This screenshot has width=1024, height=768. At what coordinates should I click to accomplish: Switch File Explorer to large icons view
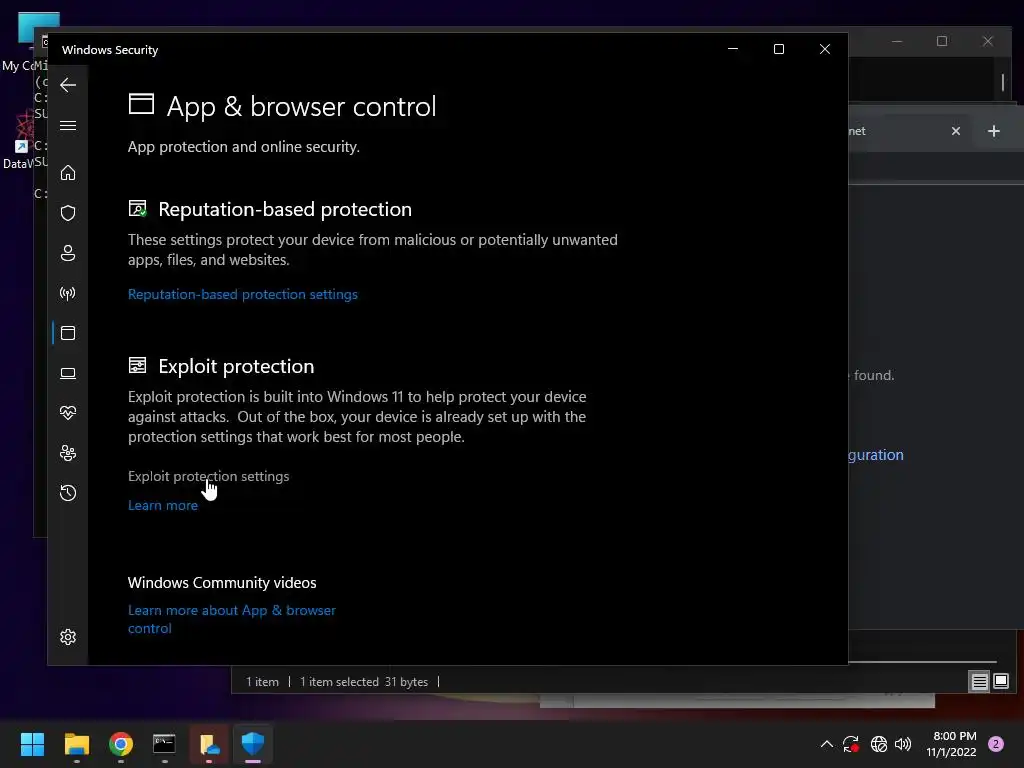(x=1000, y=682)
